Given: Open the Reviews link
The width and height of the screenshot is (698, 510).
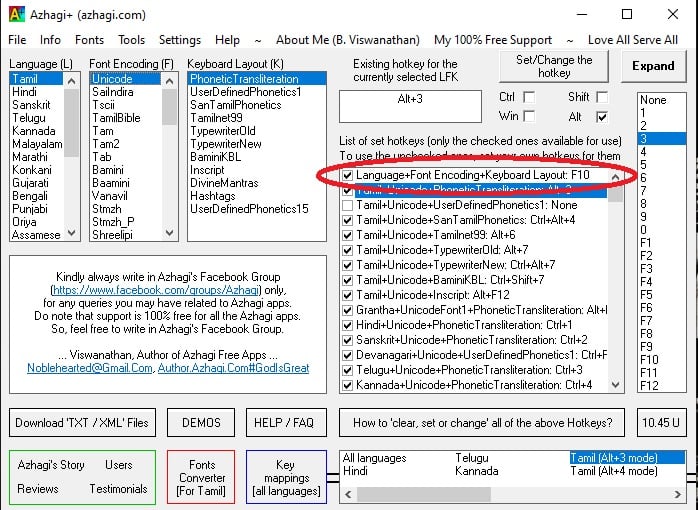Looking at the screenshot, I should (38, 489).
